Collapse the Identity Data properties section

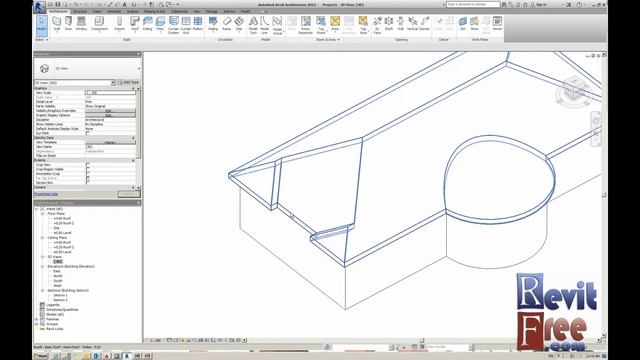133,138
